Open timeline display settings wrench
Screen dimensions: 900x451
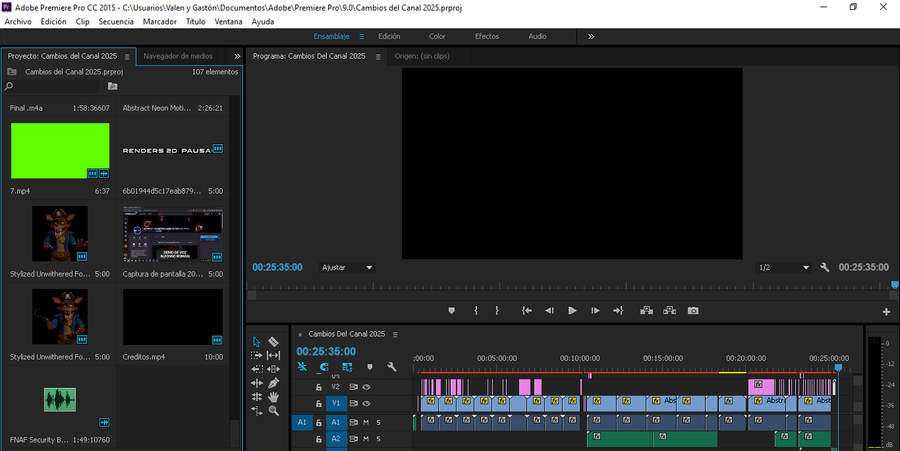(392, 367)
